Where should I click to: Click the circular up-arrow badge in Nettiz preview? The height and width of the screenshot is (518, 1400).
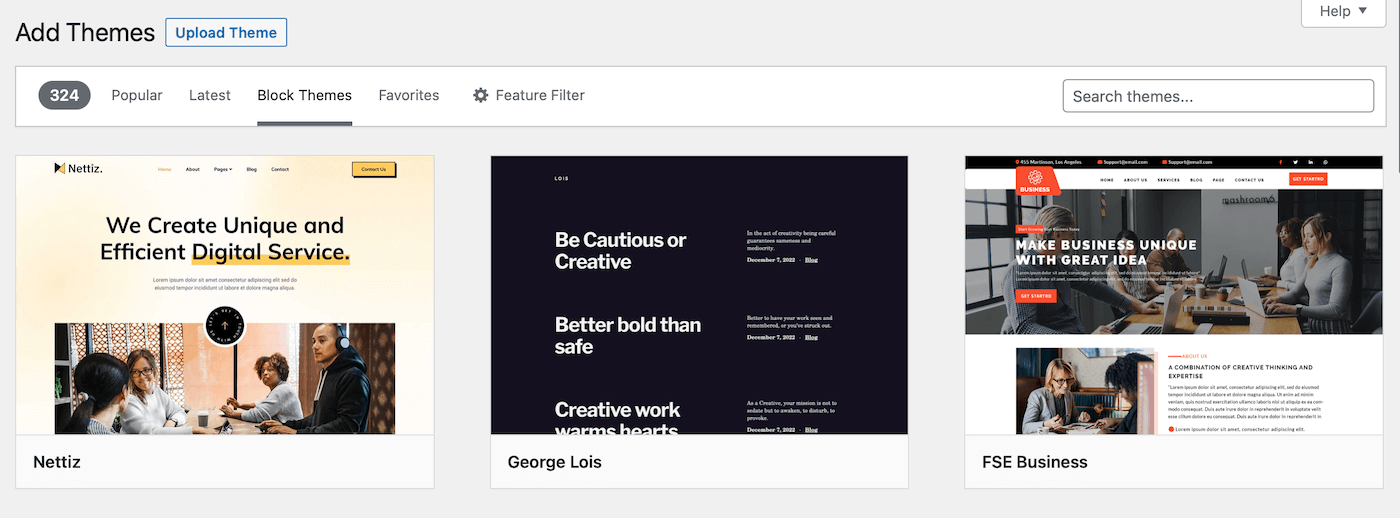[225, 325]
